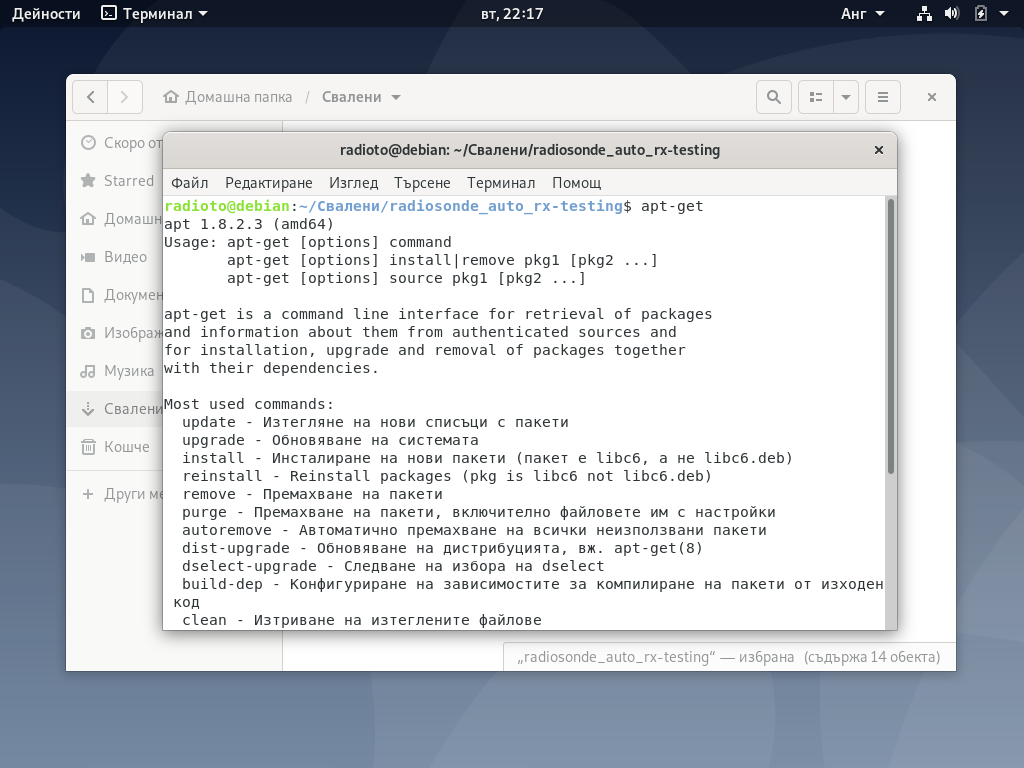1024x768 pixels.
Task: Open the Изглед menu
Action: (353, 183)
